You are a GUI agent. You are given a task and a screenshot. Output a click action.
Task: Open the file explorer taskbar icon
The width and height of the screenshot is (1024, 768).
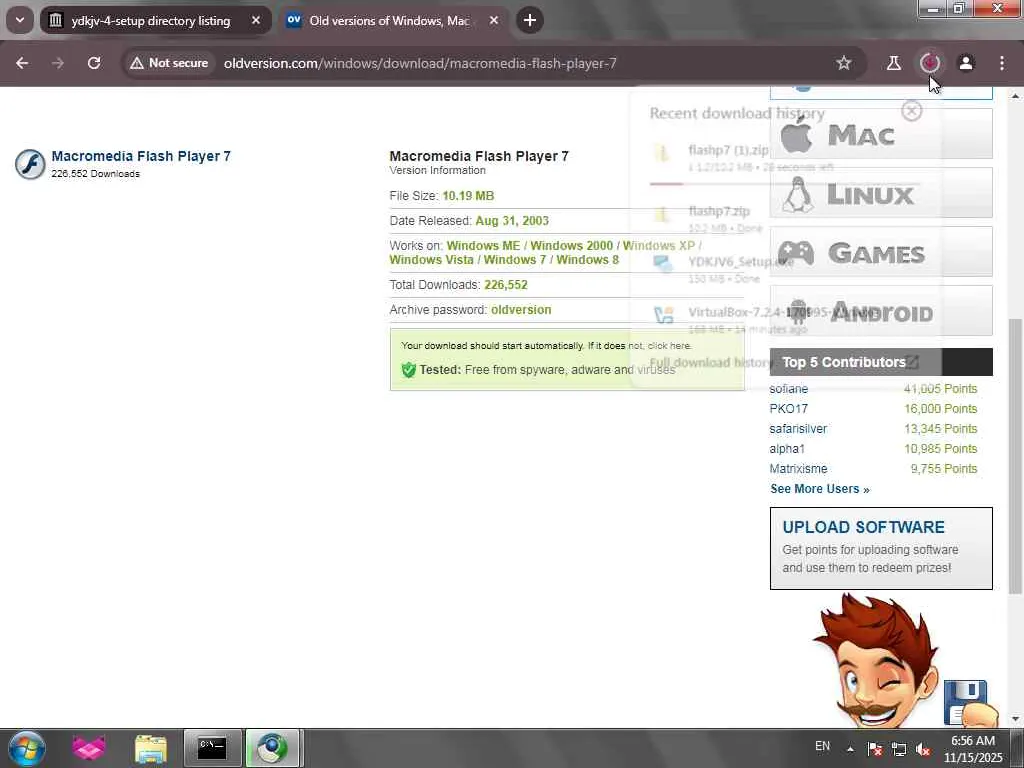coord(151,748)
